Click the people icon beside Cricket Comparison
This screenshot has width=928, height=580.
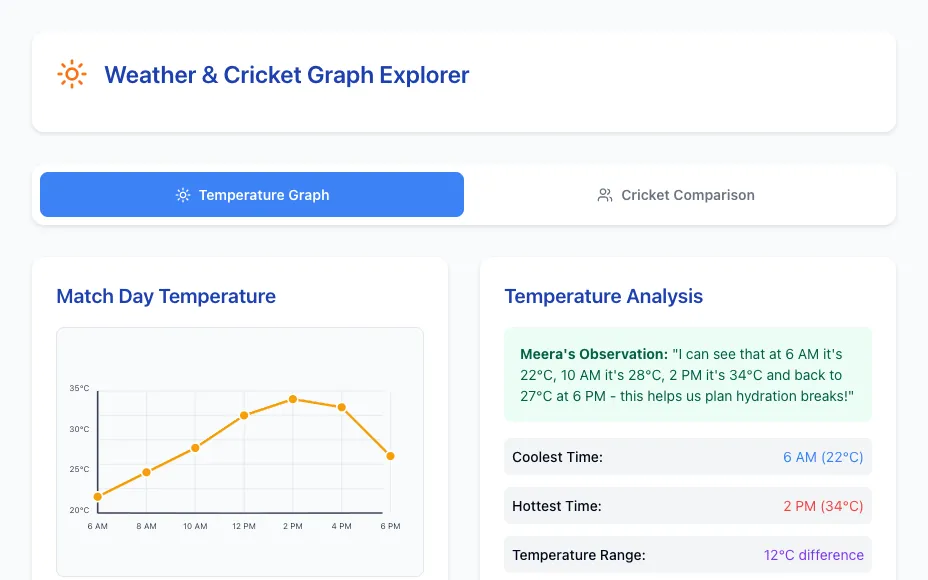[x=605, y=195]
